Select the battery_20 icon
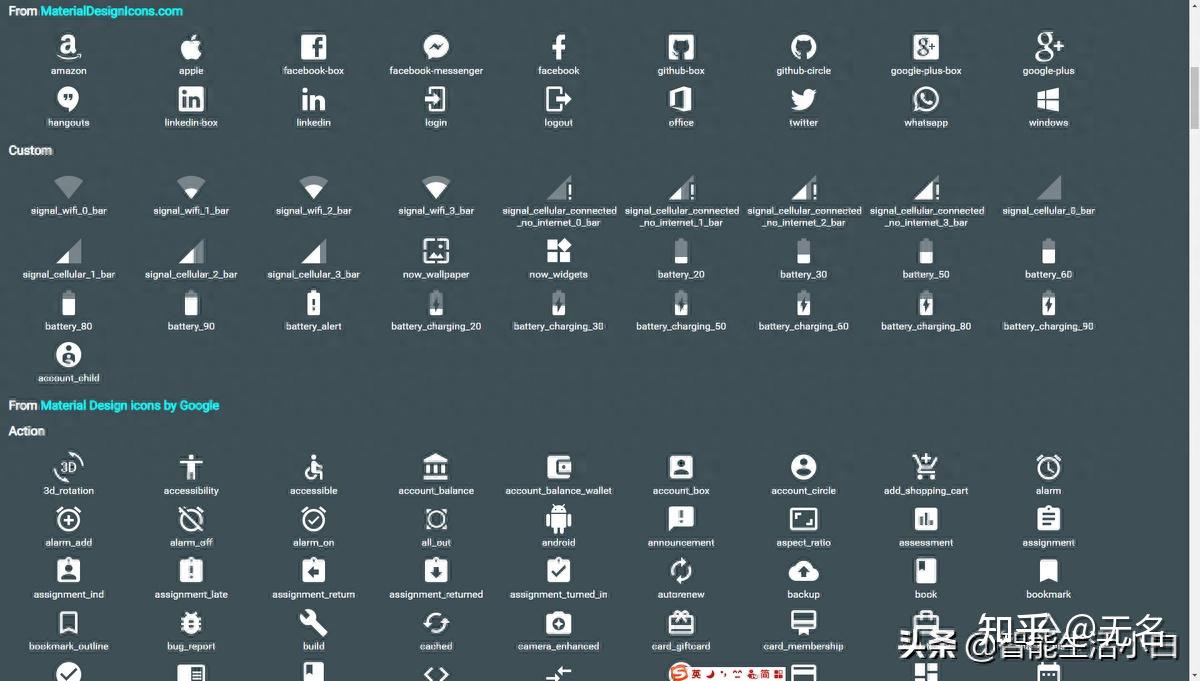Image resolution: width=1200 pixels, height=681 pixels. coord(681,251)
